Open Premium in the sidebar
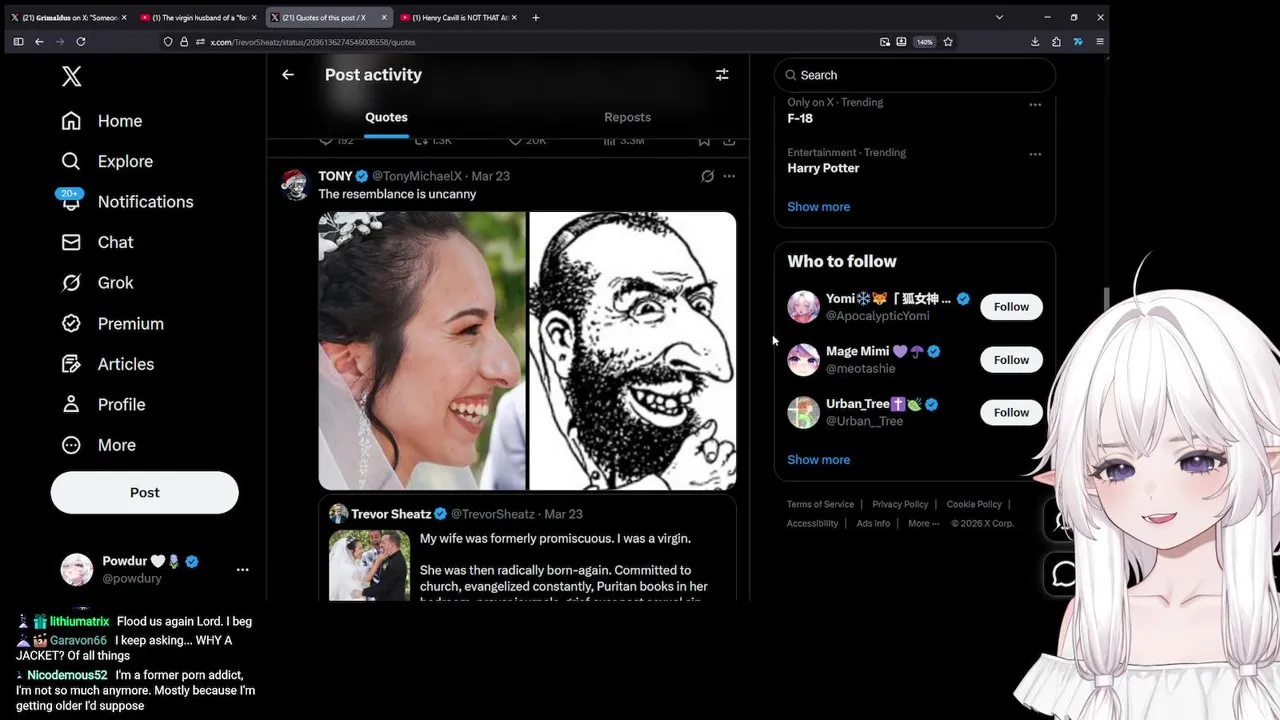The image size is (1280, 720). pyautogui.click(x=112, y=323)
